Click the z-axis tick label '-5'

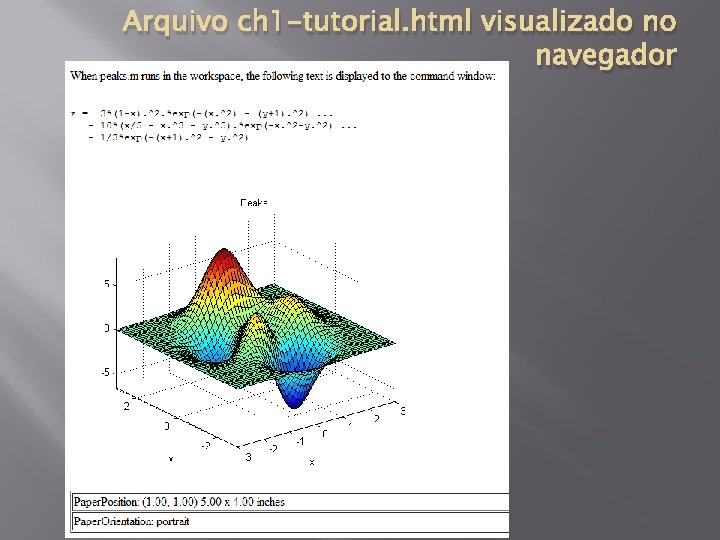click(106, 372)
